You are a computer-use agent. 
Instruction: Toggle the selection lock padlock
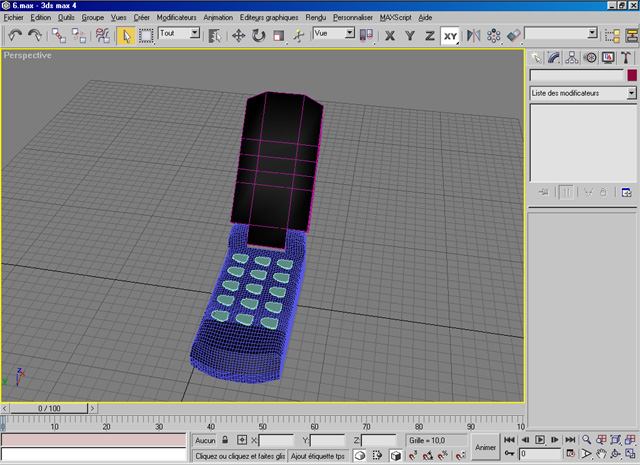click(226, 440)
